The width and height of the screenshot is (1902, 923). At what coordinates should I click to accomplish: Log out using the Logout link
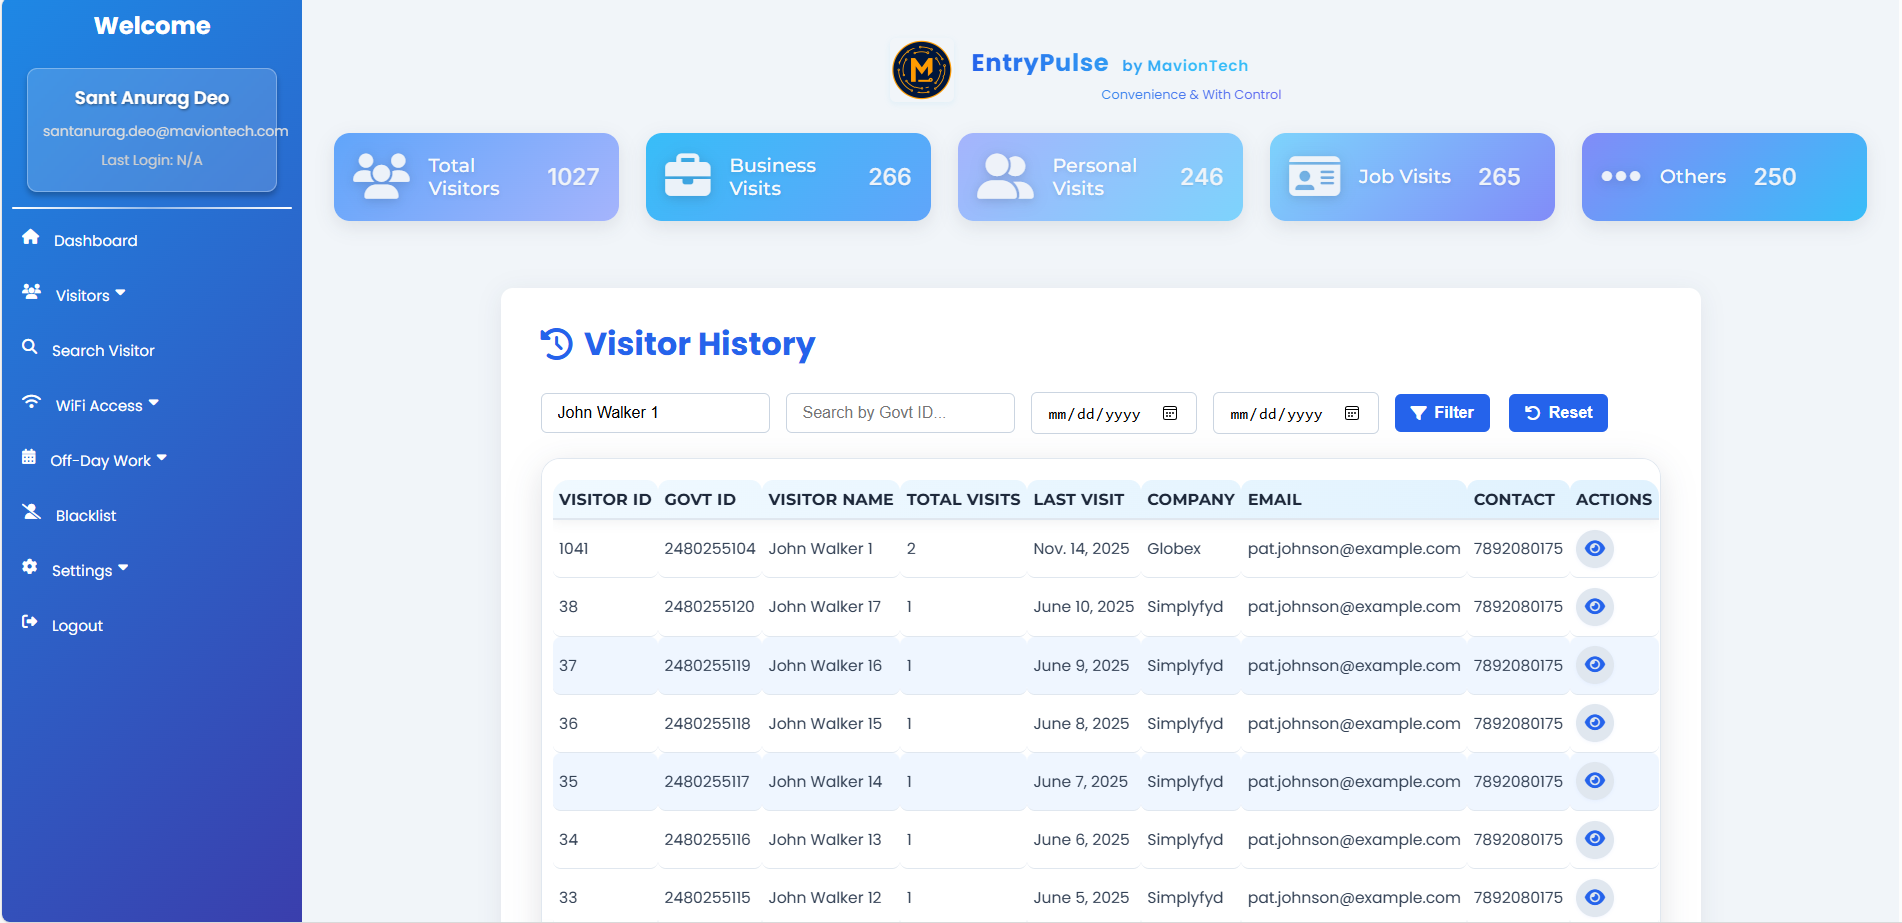tap(77, 626)
